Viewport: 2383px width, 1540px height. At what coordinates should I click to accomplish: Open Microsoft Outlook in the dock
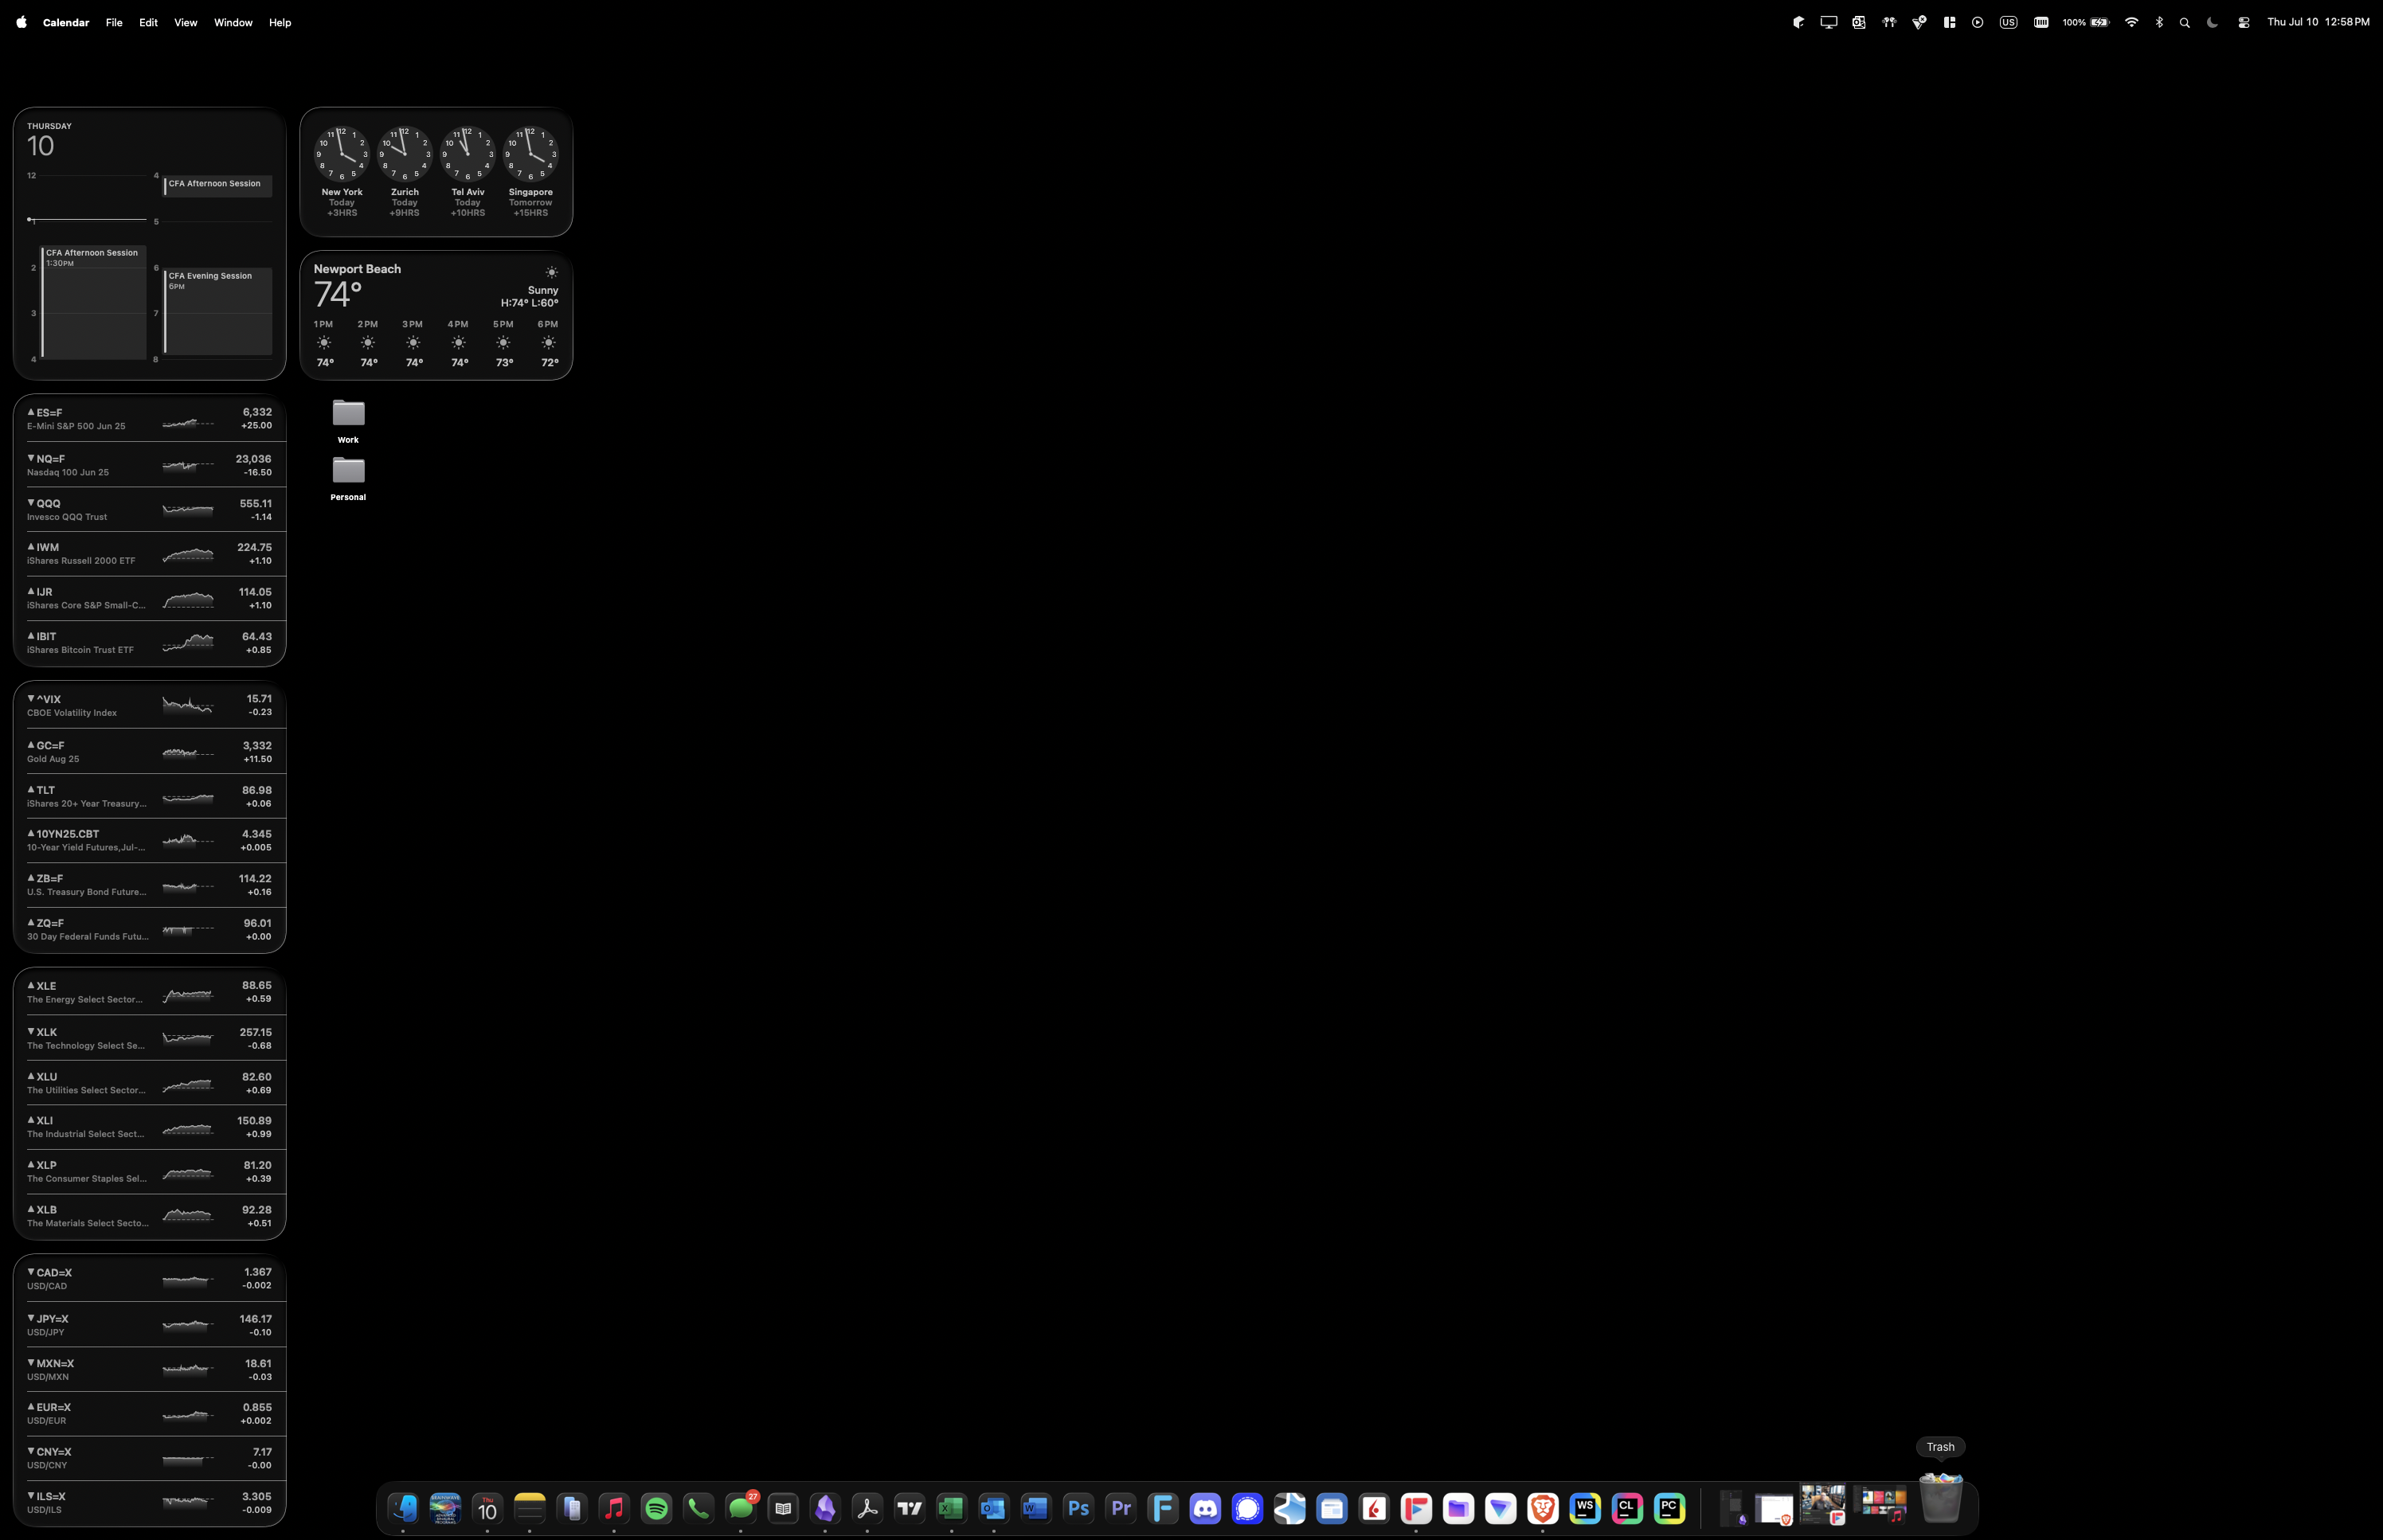point(993,1508)
